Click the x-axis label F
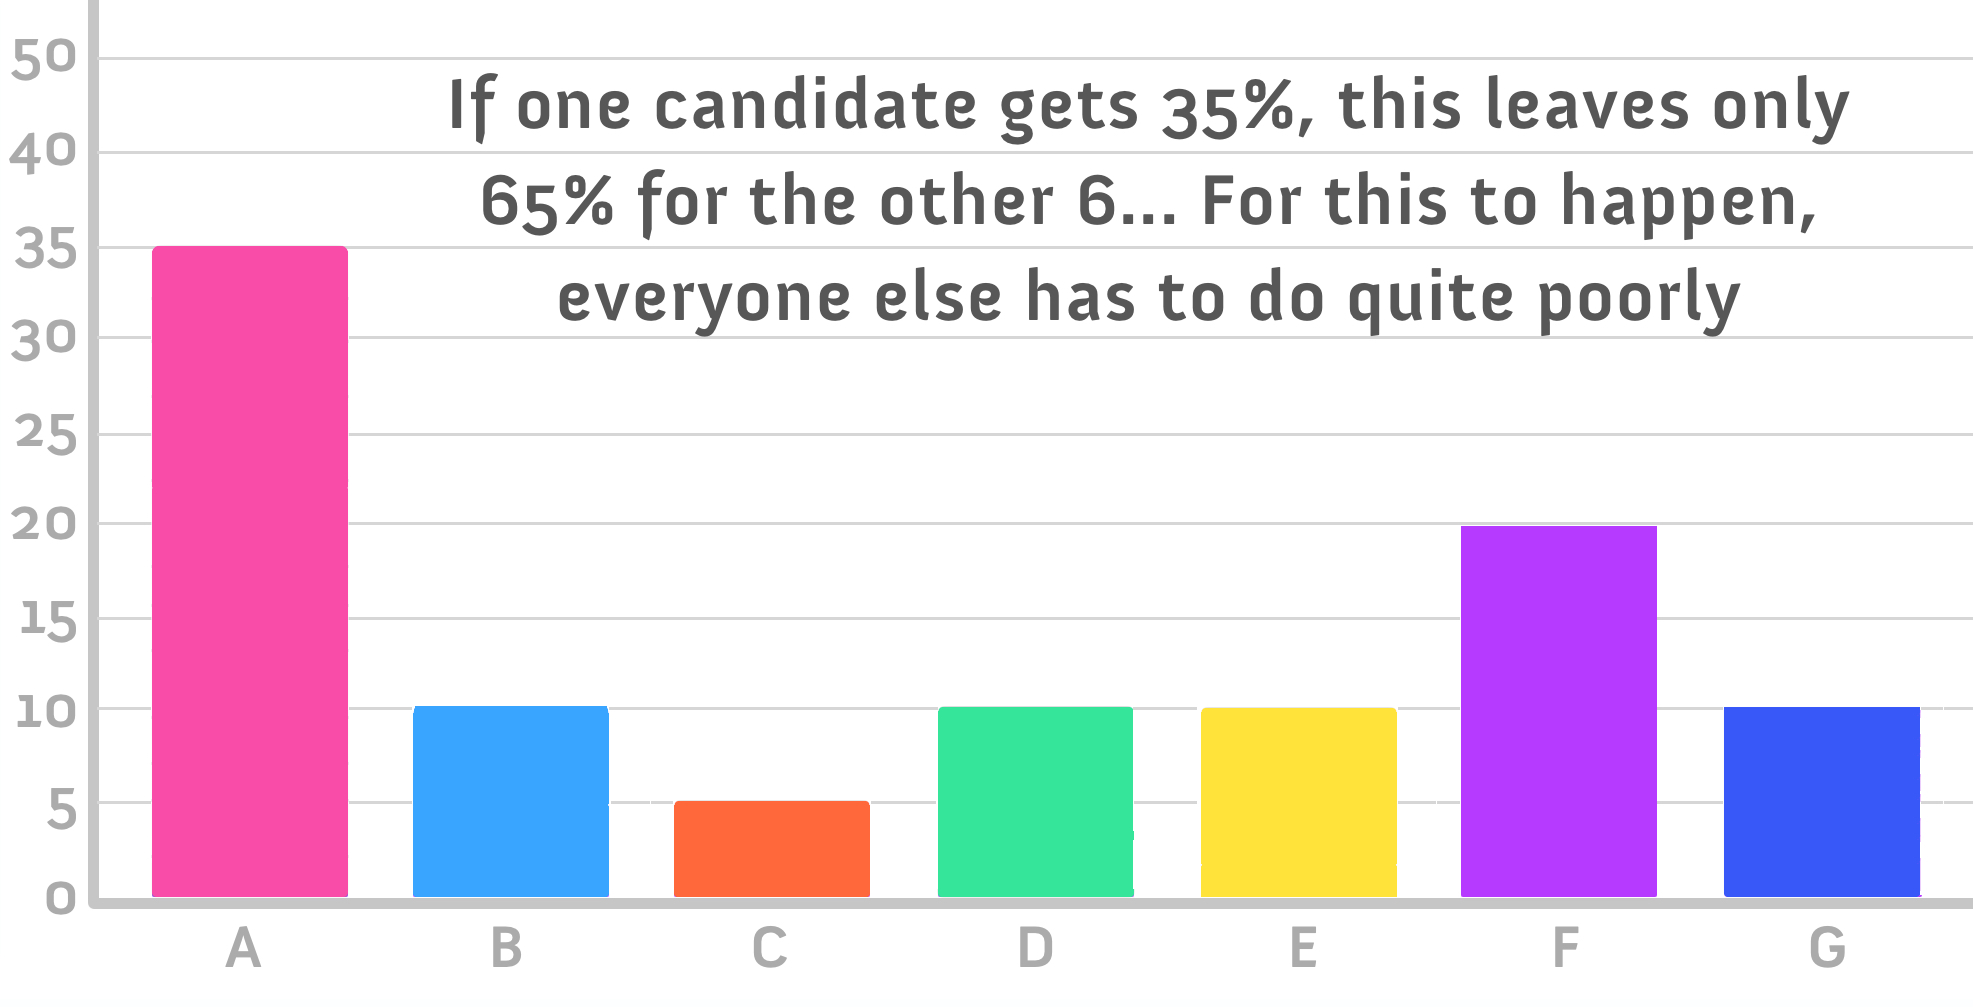 tap(1565, 948)
